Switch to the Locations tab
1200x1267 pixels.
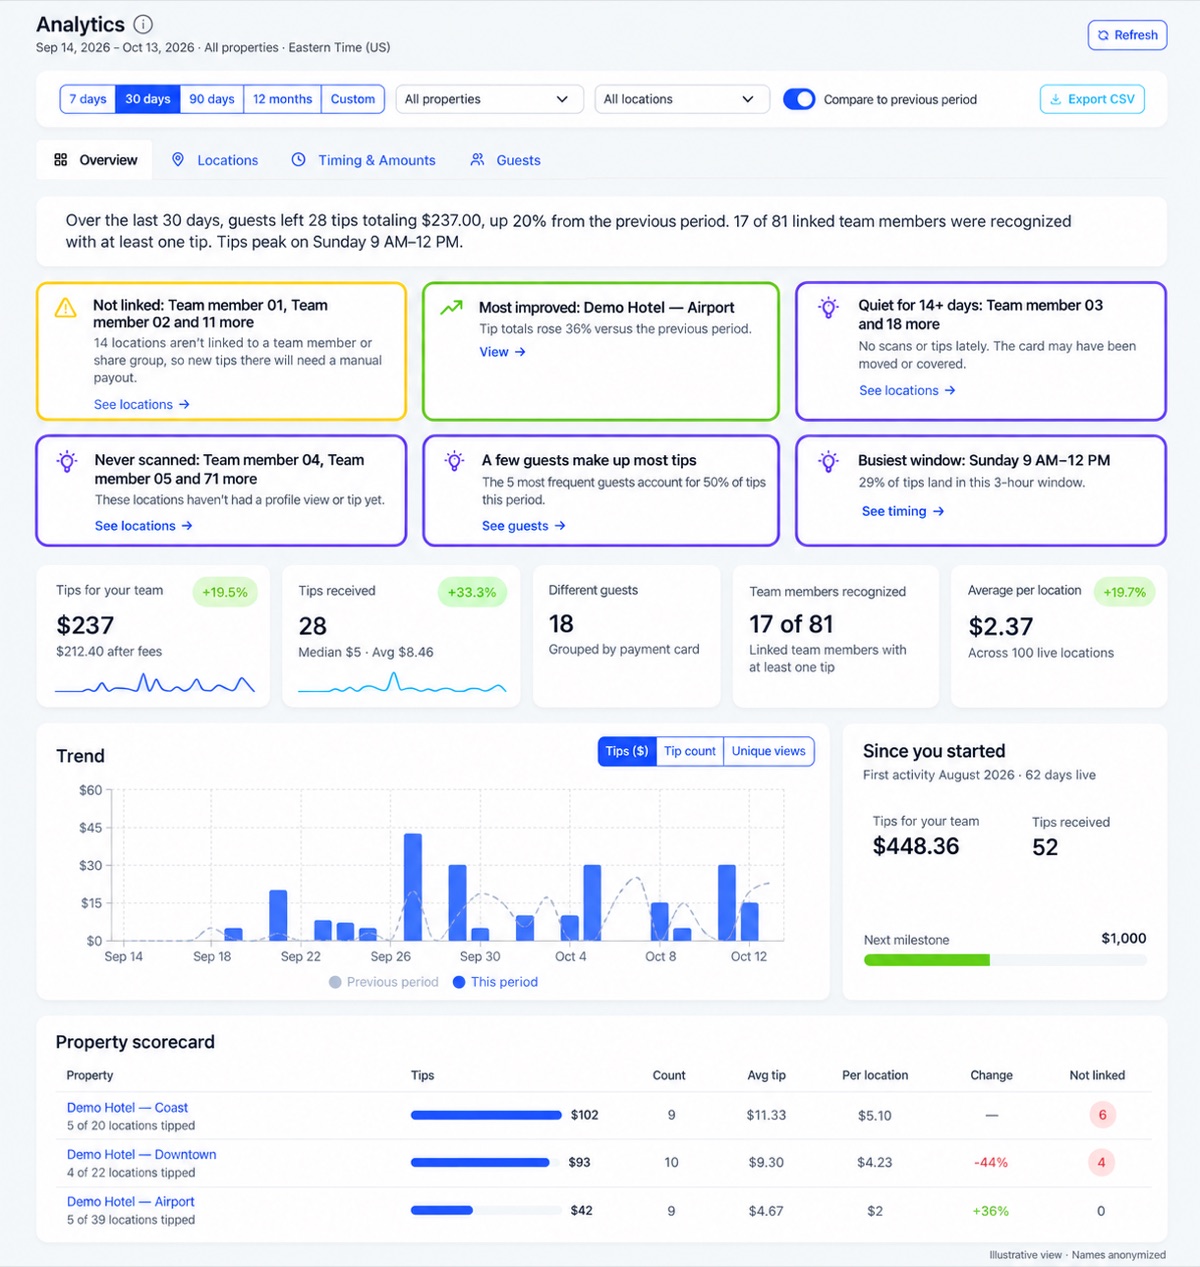(x=215, y=160)
